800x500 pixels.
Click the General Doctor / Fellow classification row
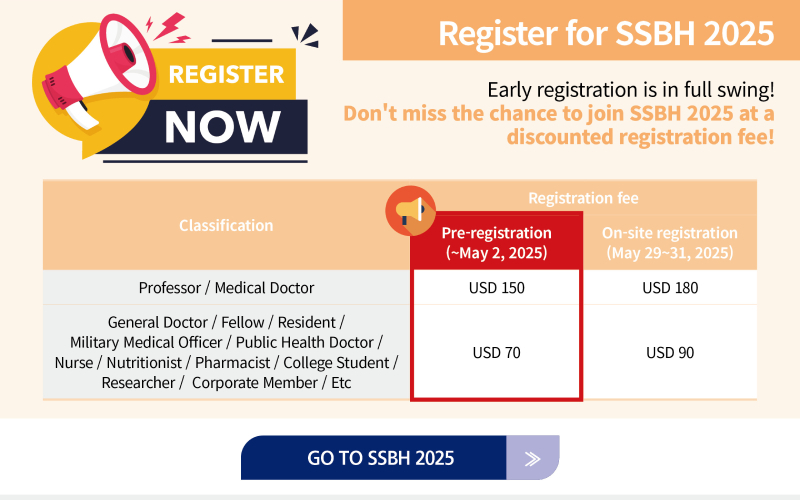226,353
